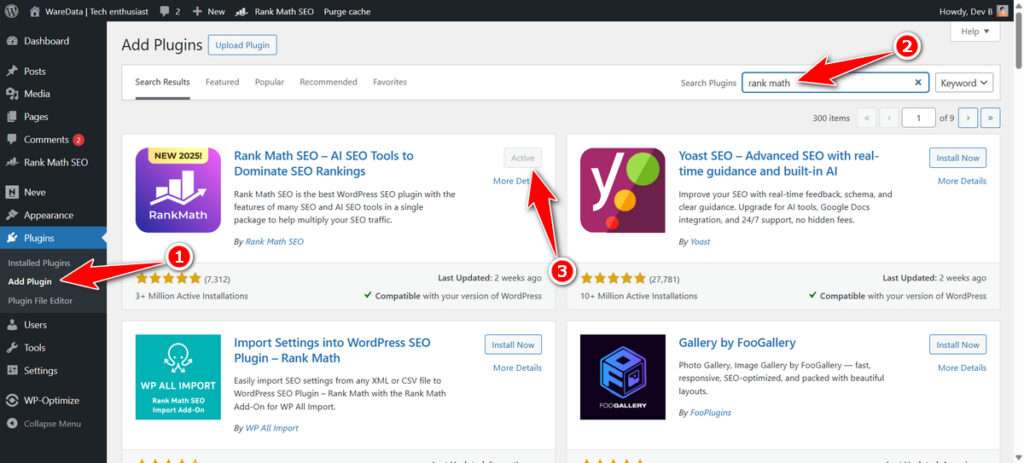Viewport: 1024px width, 463px height.
Task: Open Installed Plugins submenu
Action: 39,263
